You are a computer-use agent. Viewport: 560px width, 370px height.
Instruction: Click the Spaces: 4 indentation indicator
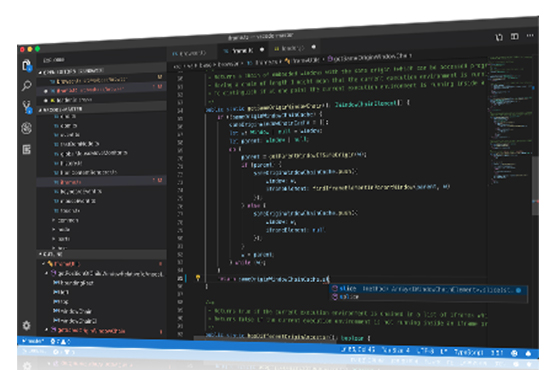396,350
